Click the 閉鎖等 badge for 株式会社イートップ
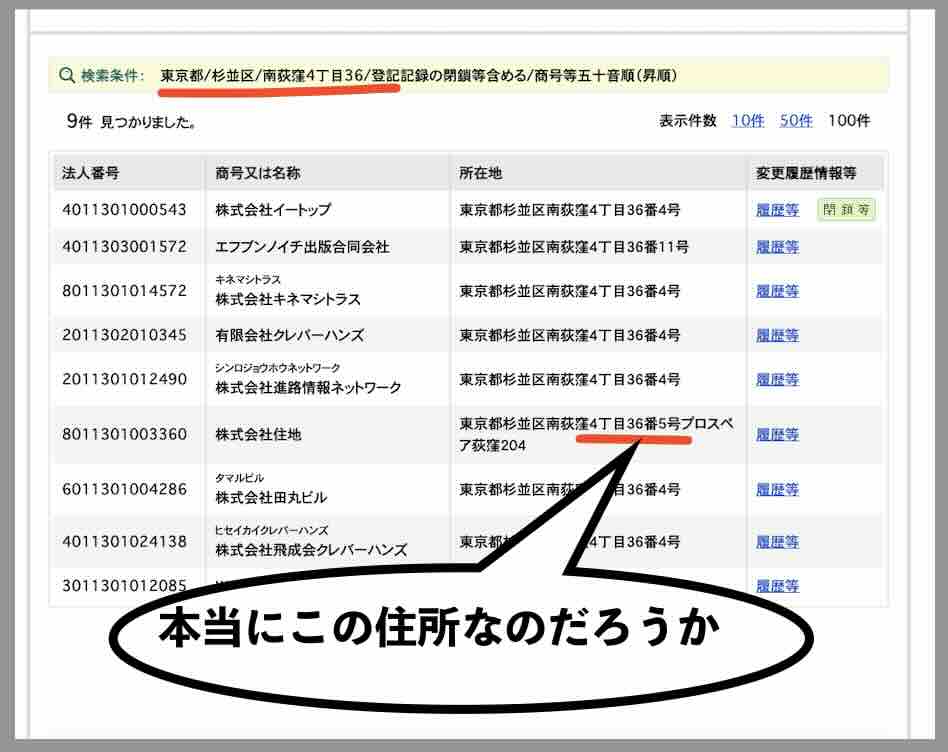Screen dimensions: 948x752 click(x=846, y=210)
